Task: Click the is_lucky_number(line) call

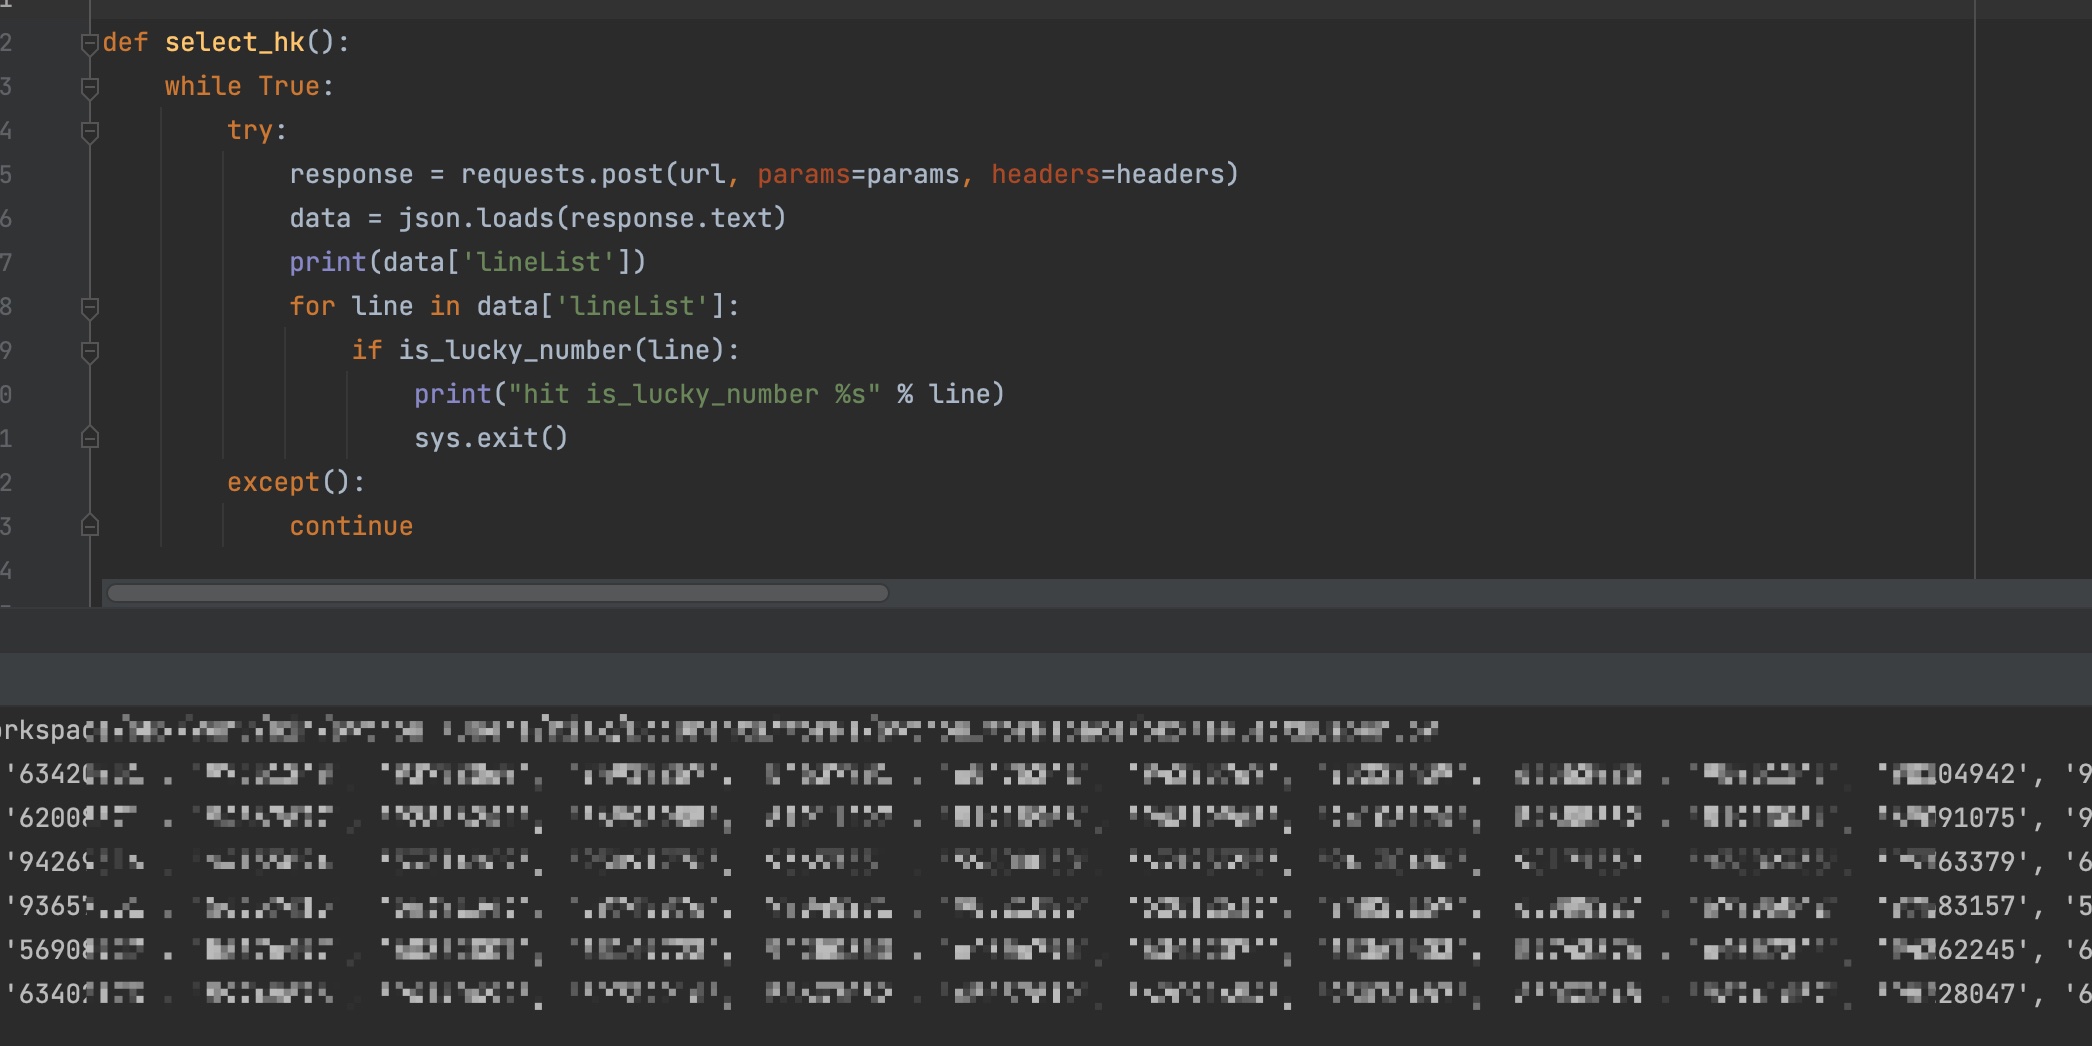Action: click(561, 350)
